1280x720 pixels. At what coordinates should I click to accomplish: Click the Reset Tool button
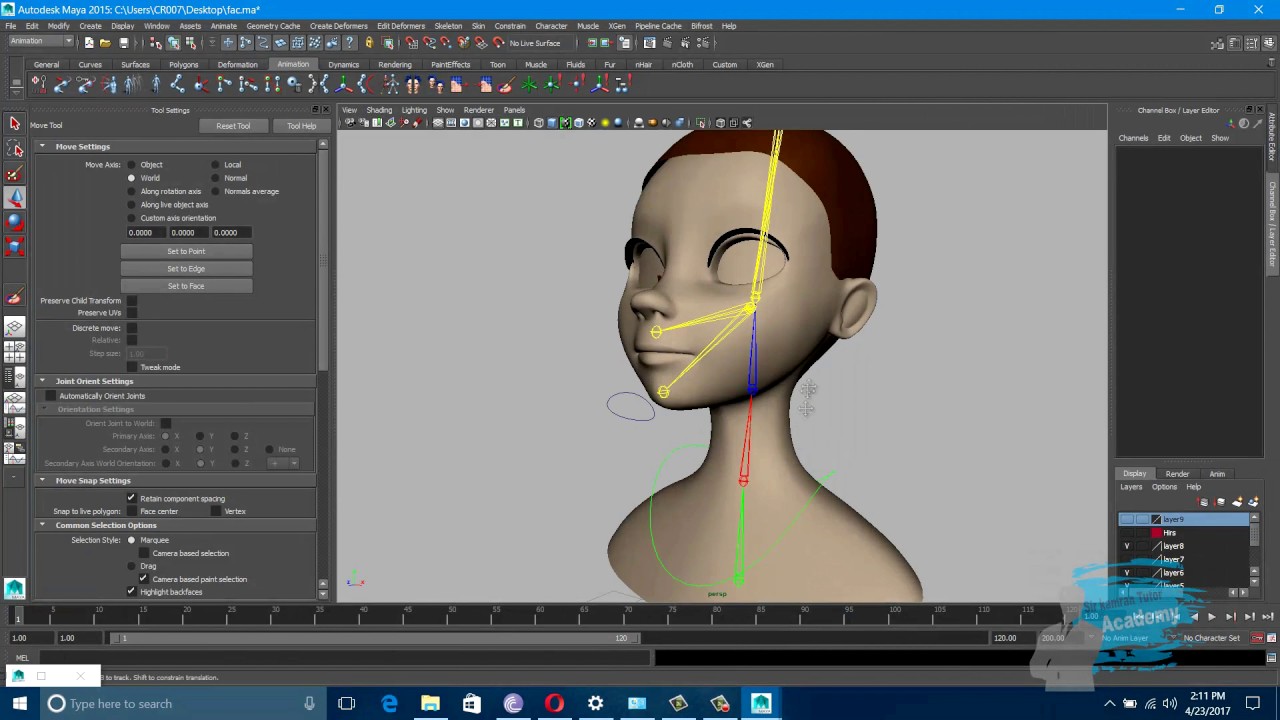[233, 126]
